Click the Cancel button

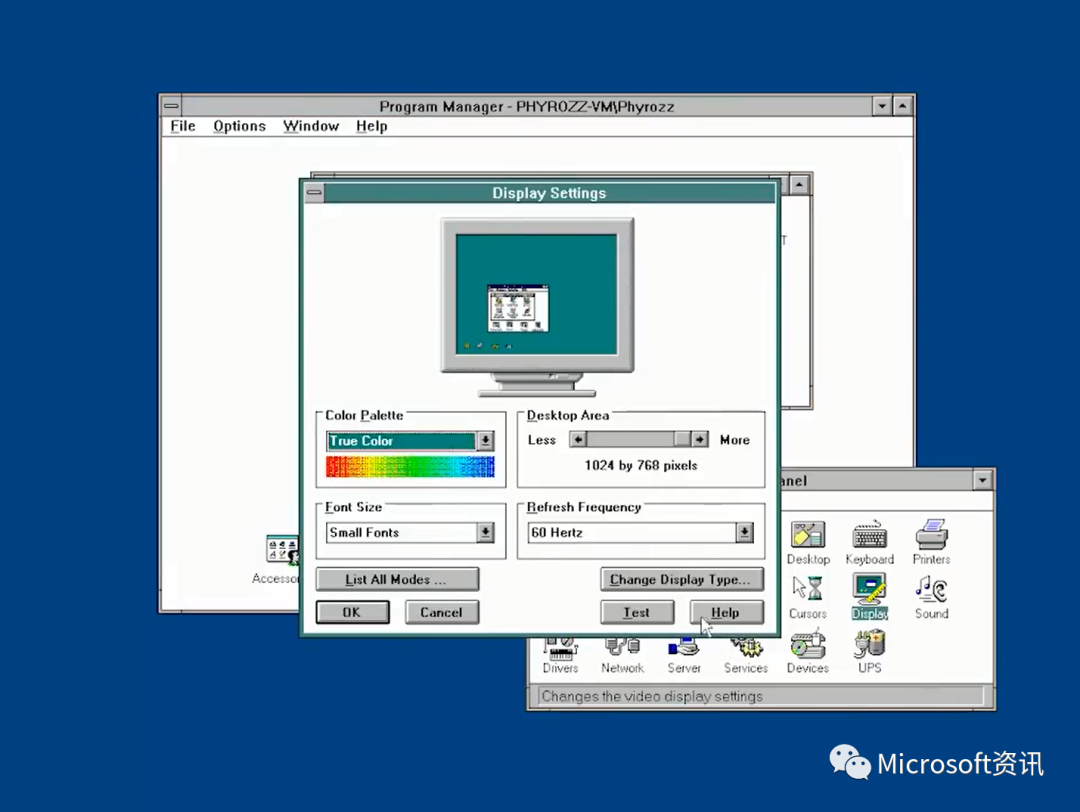tap(442, 612)
